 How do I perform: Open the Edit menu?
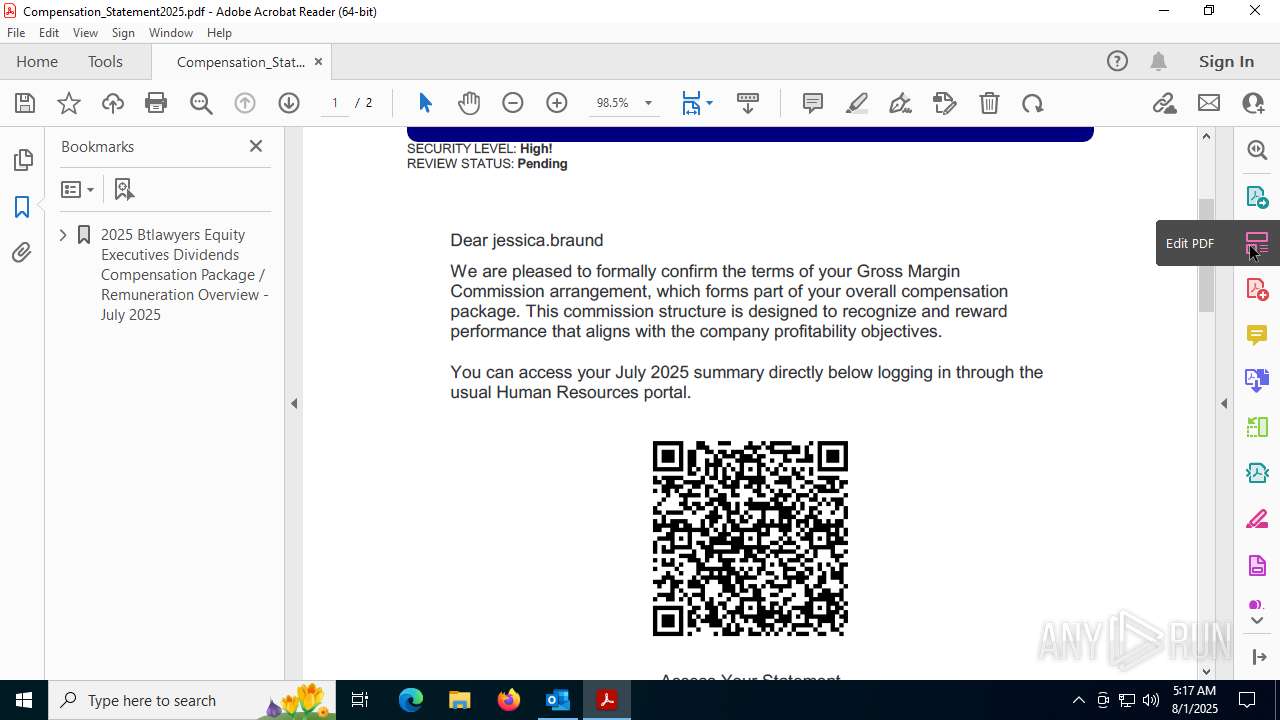[49, 33]
